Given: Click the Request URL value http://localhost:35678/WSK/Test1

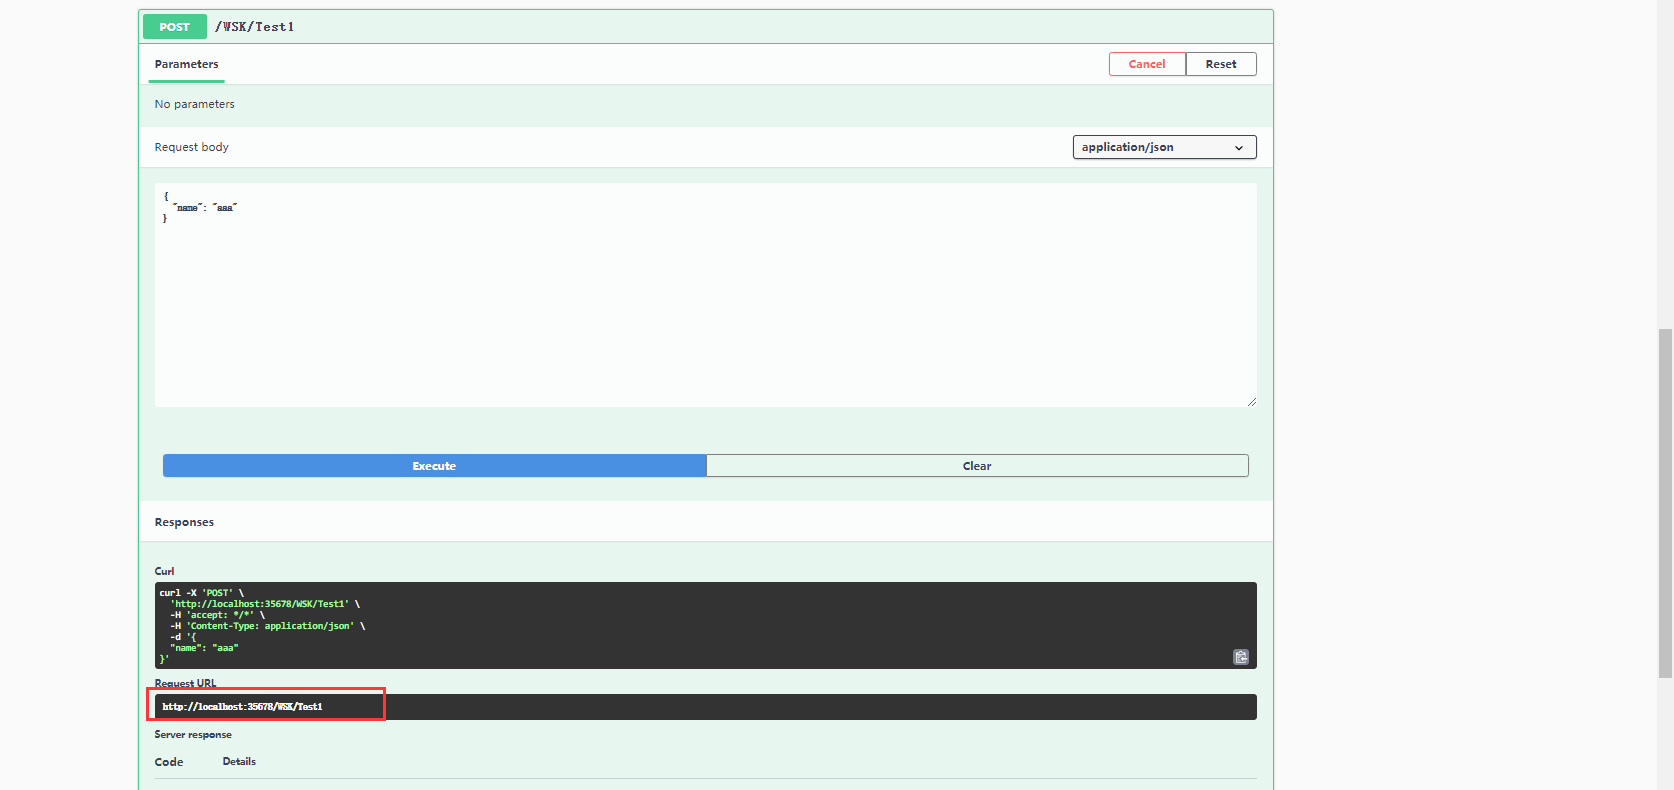Looking at the screenshot, I should point(242,707).
